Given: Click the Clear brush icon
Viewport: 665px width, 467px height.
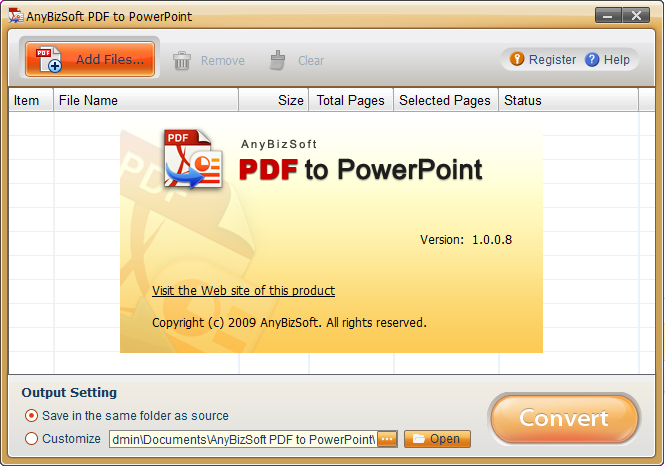Looking at the screenshot, I should pyautogui.click(x=278, y=60).
